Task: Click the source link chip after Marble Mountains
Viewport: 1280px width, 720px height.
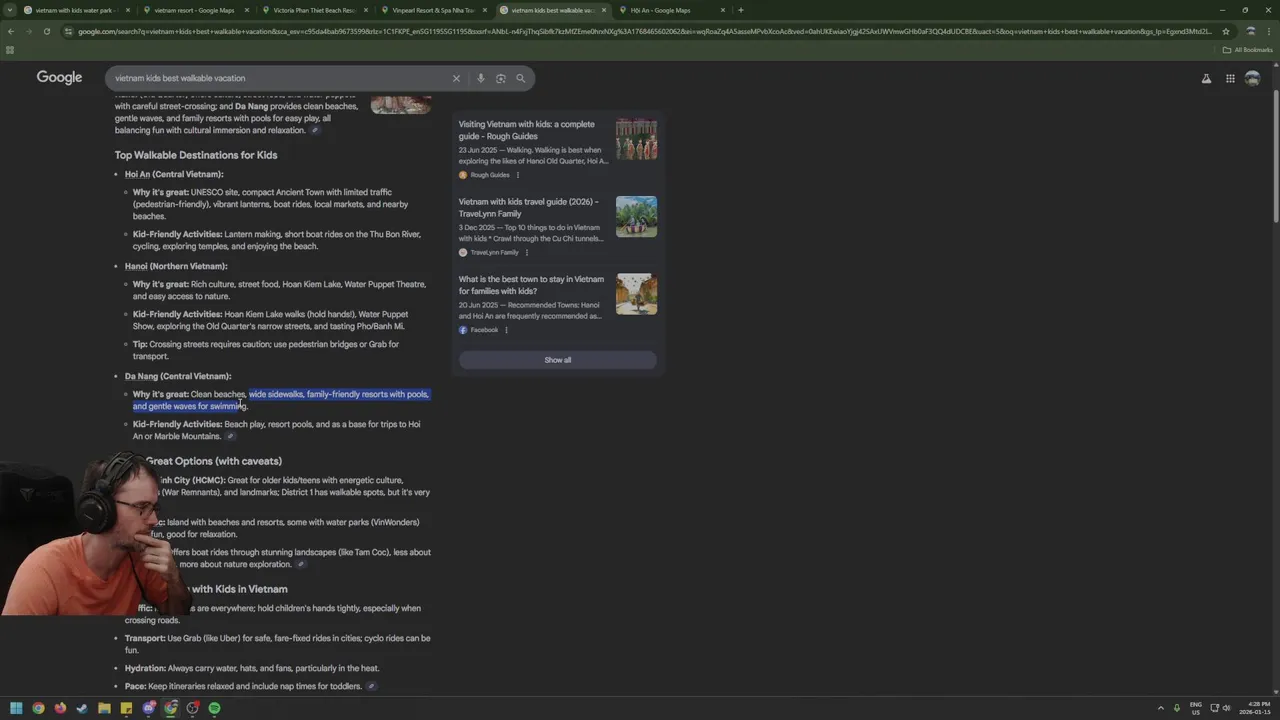Action: 230,436
